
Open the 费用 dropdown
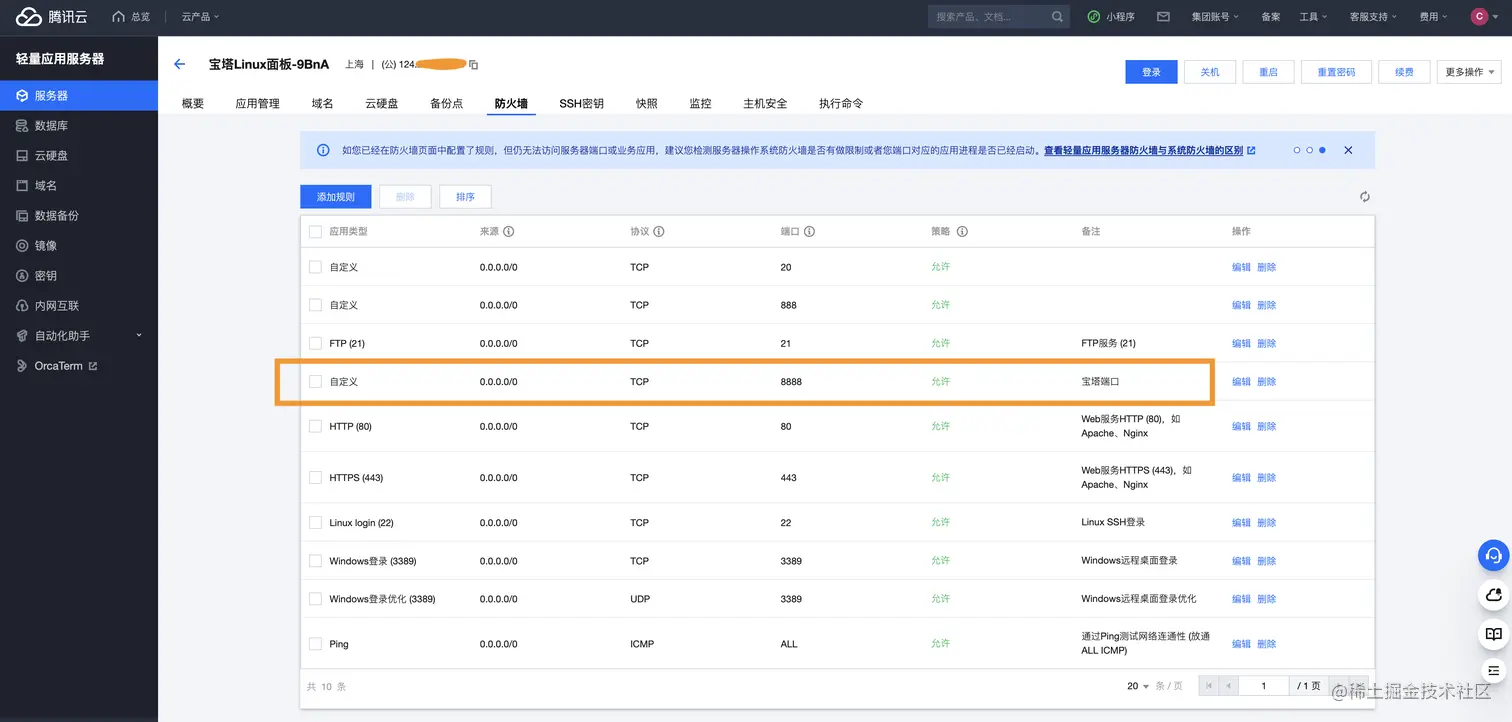click(1432, 17)
